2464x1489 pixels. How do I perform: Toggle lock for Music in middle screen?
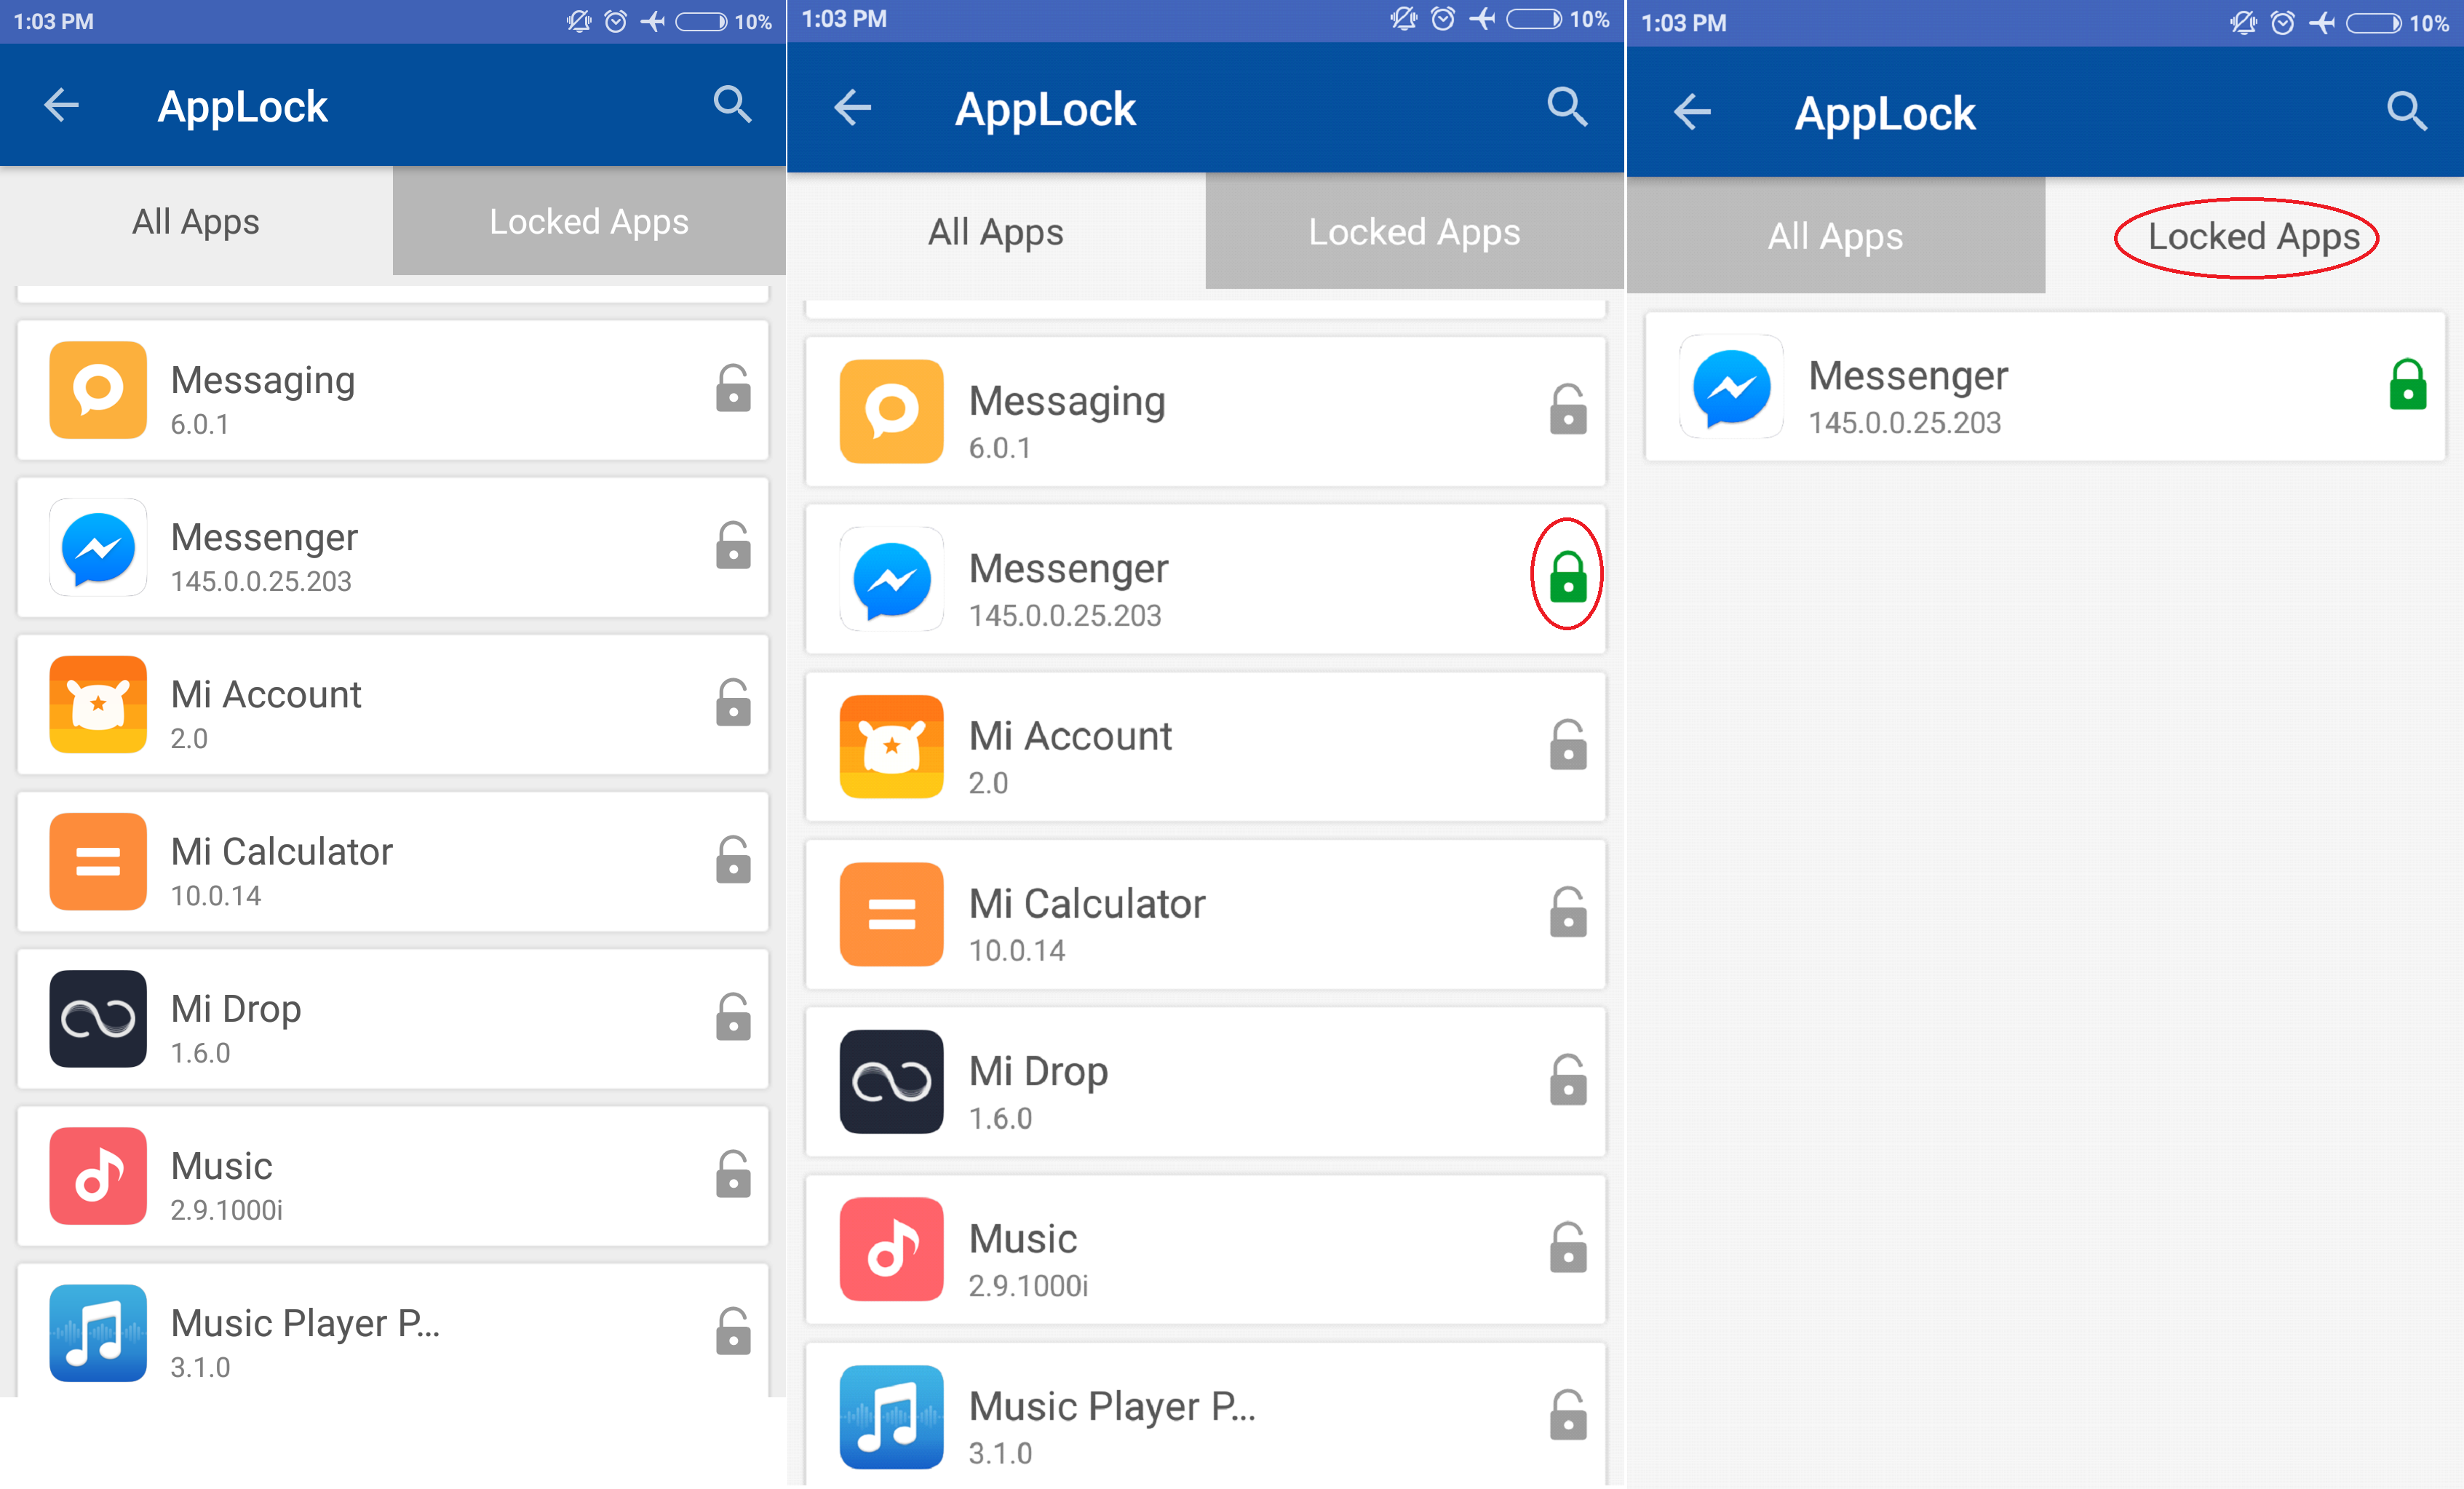(x=1568, y=1247)
